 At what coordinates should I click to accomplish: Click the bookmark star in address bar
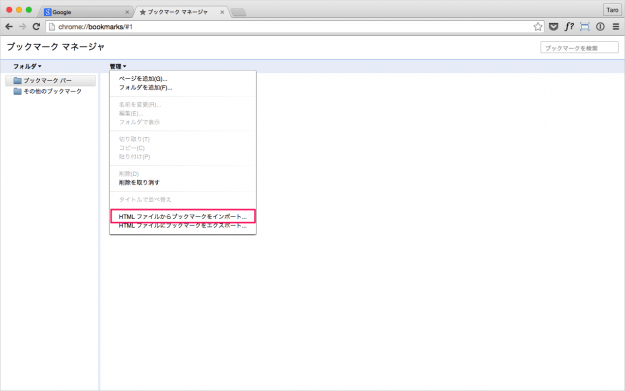tap(538, 27)
